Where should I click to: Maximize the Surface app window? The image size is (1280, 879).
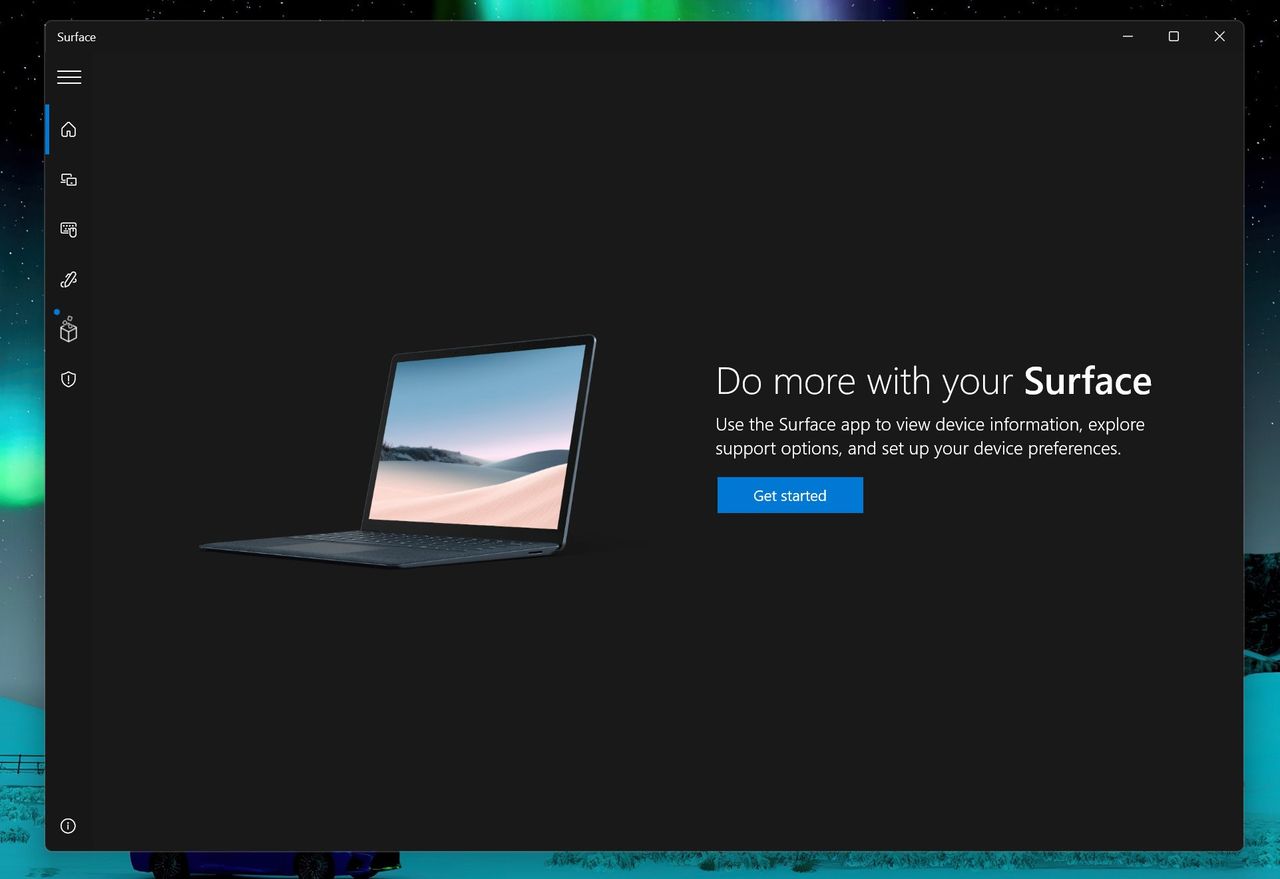[1174, 37]
